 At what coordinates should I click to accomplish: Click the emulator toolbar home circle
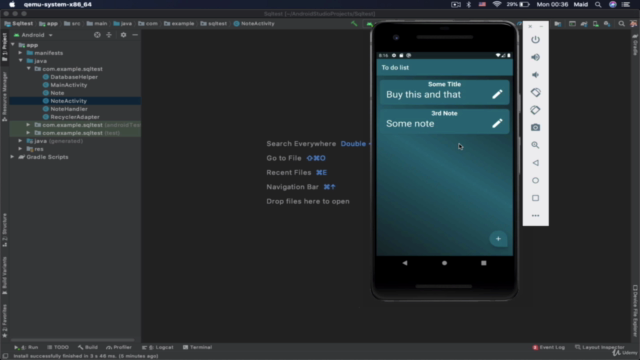[x=535, y=180]
